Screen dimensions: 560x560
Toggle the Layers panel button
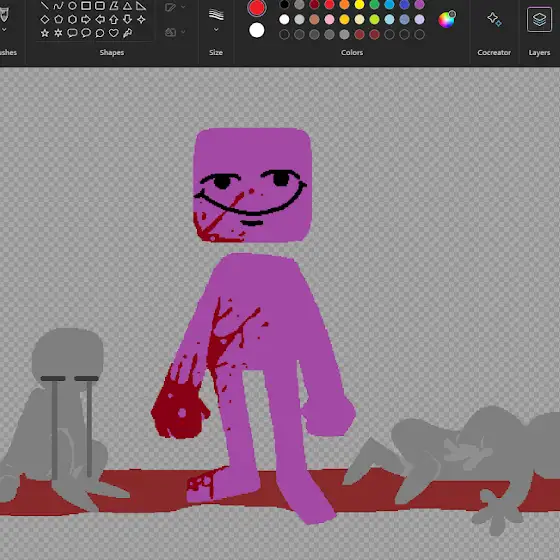[x=539, y=20]
